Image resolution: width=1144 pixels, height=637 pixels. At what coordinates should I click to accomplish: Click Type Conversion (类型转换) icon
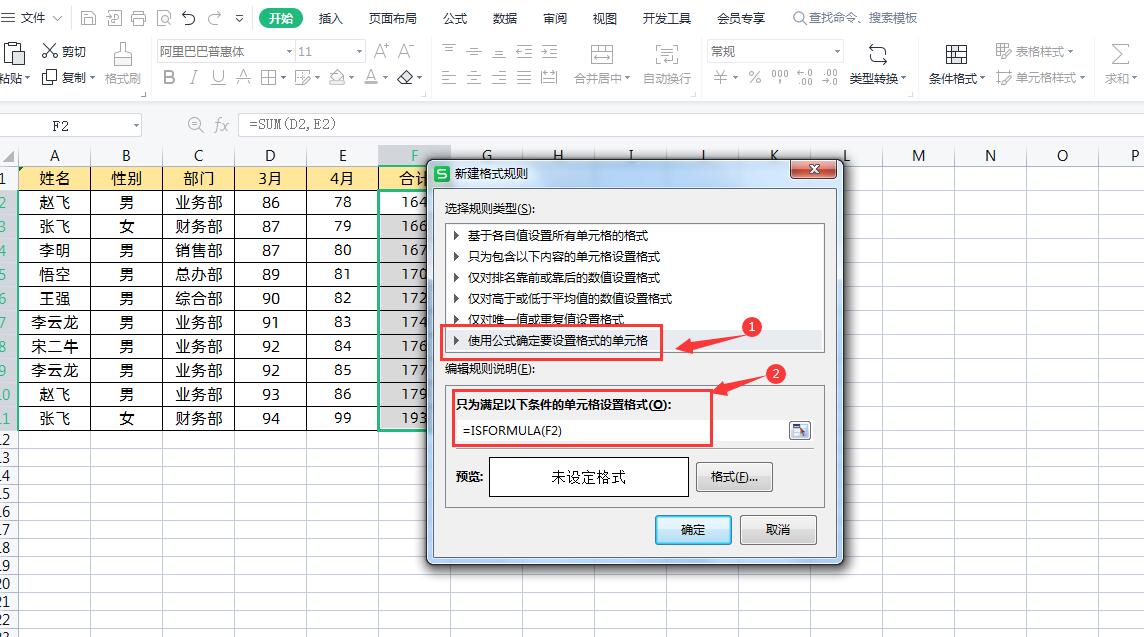pyautogui.click(x=878, y=54)
